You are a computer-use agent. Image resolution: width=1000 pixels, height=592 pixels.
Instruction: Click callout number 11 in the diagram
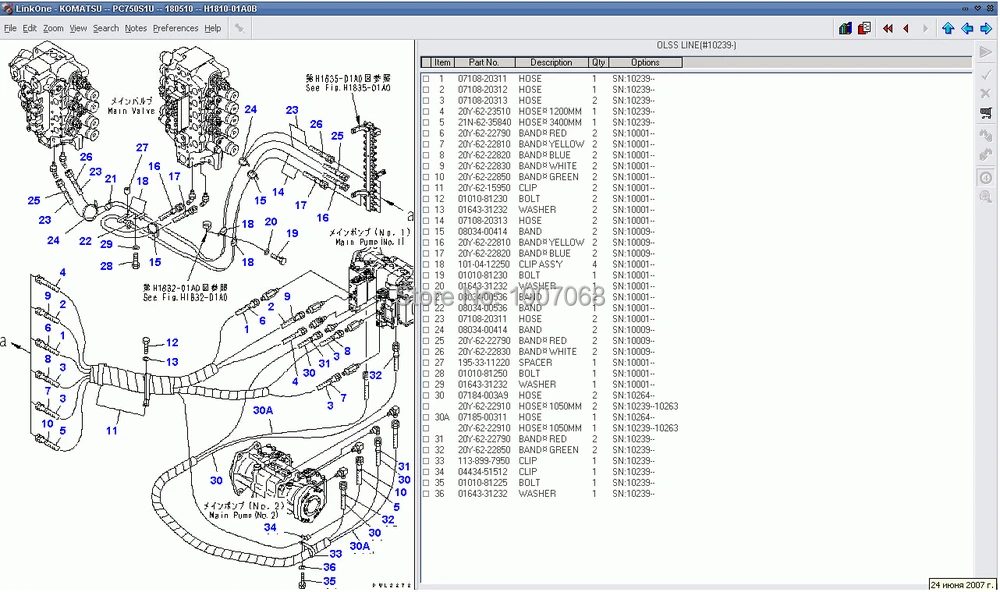(x=112, y=431)
